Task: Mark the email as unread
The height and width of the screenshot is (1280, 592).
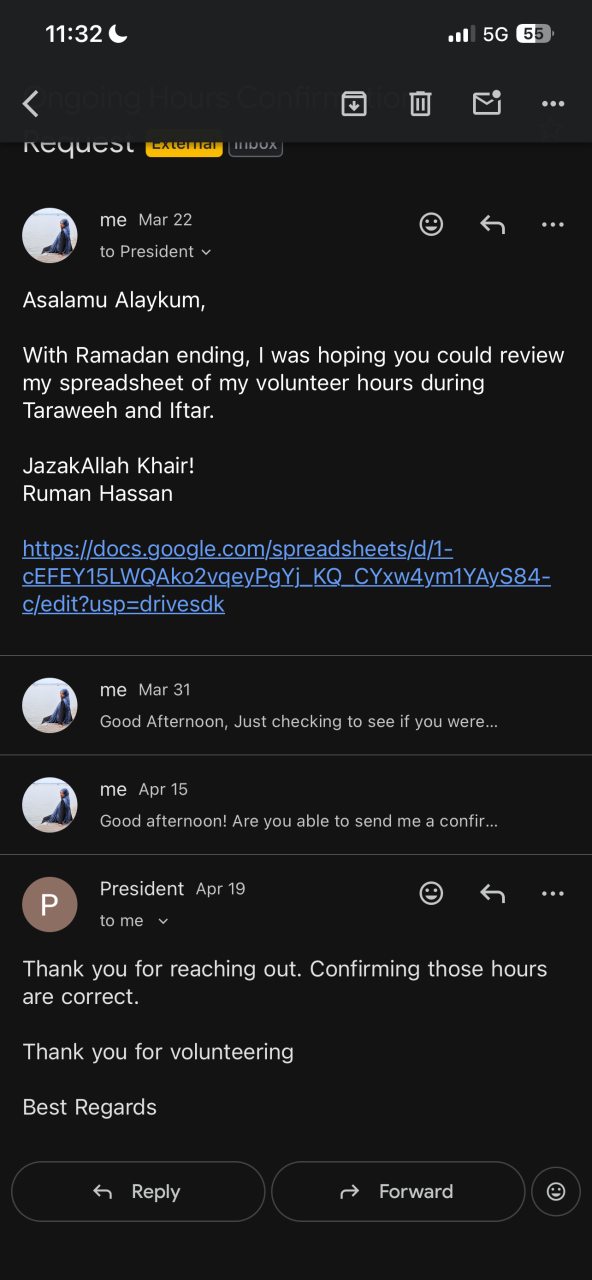Action: pos(487,102)
